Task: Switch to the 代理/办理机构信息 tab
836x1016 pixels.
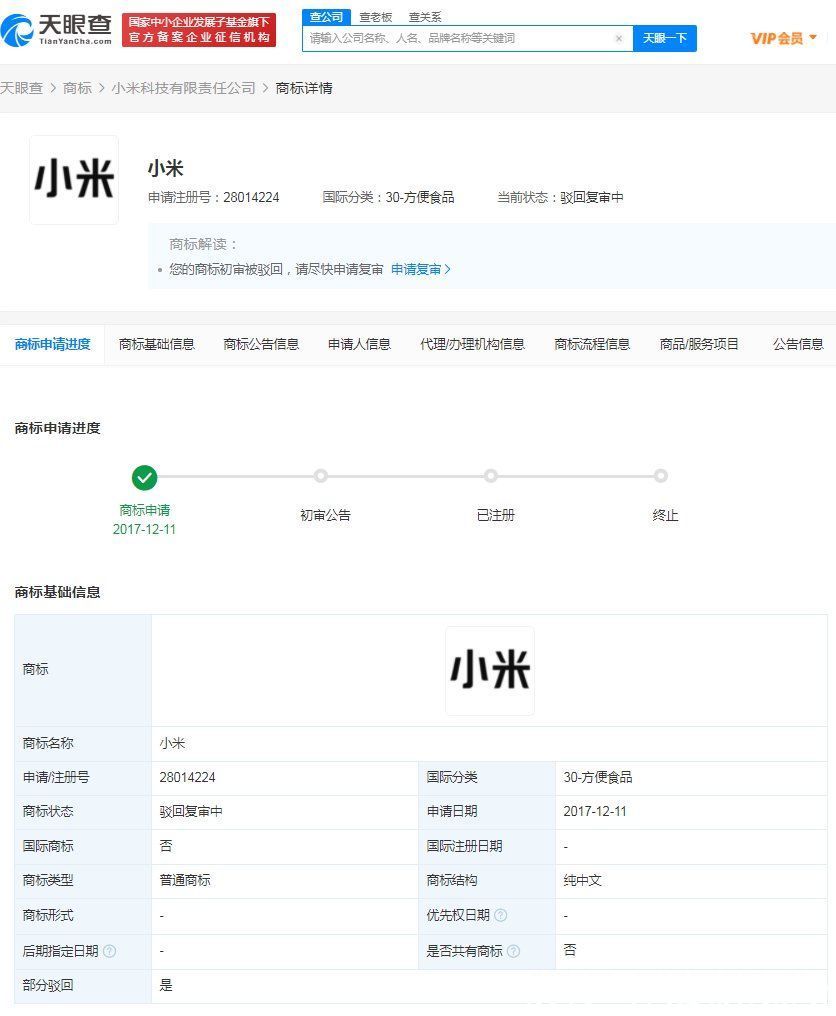Action: pyautogui.click(x=472, y=344)
